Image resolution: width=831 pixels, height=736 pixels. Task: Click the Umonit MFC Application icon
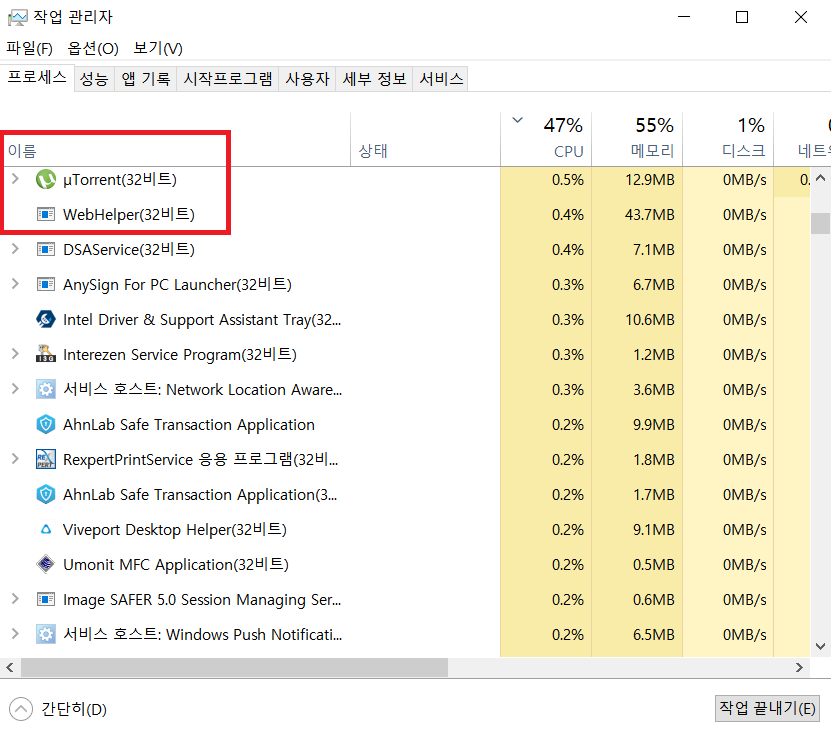46,564
